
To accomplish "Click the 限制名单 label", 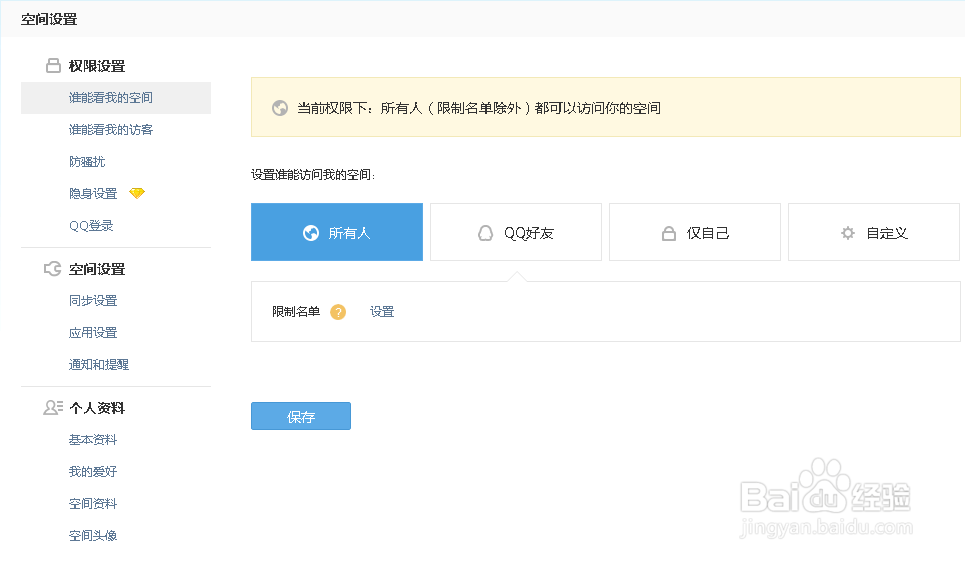I will coord(296,312).
